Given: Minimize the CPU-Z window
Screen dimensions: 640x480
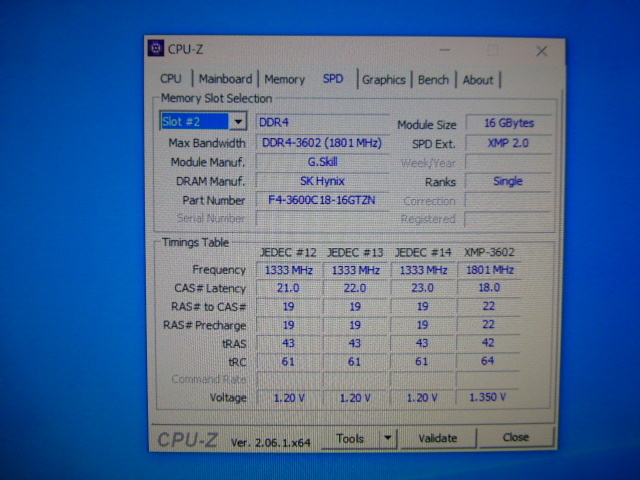Looking at the screenshot, I should click(x=445, y=50).
